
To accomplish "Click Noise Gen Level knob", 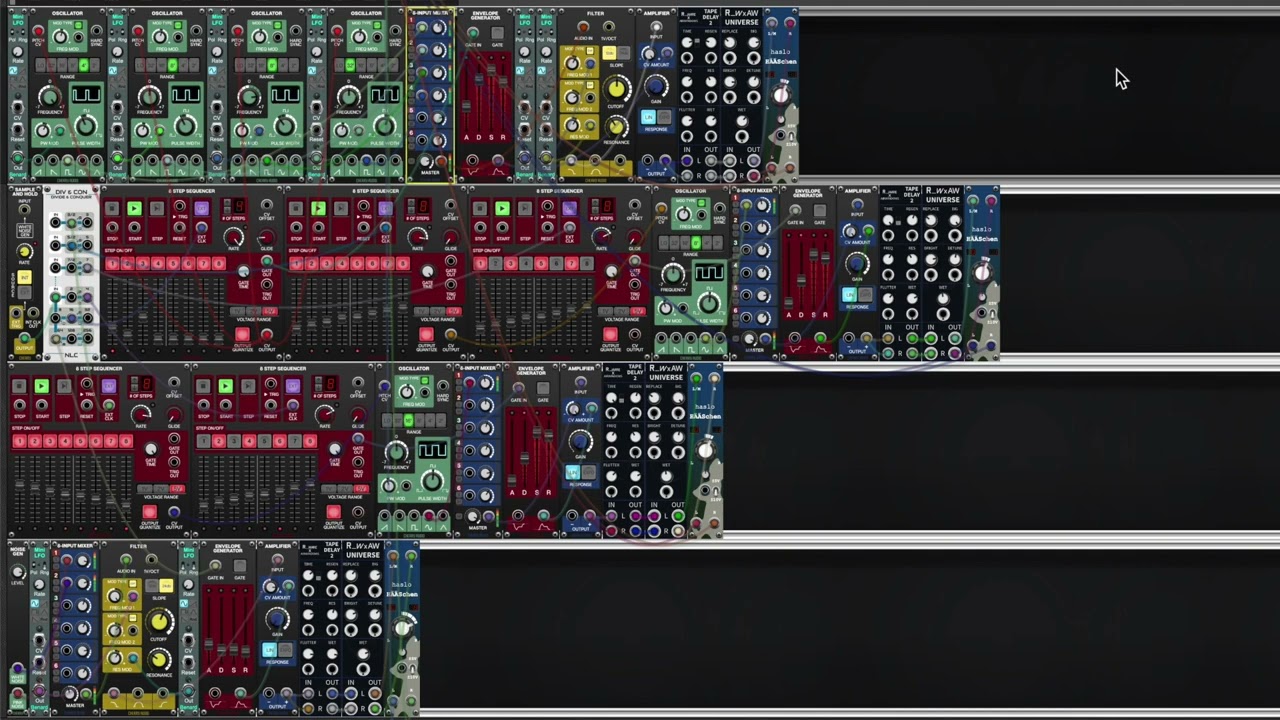I will point(17,573).
